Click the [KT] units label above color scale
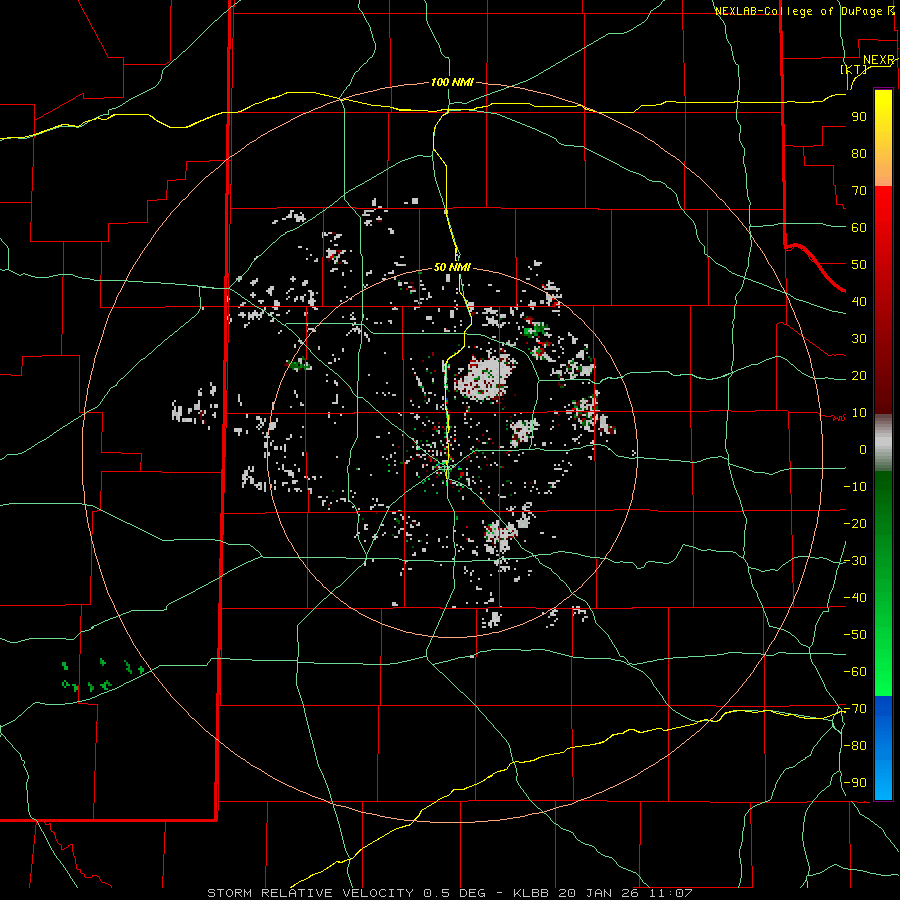 pyautogui.click(x=854, y=69)
